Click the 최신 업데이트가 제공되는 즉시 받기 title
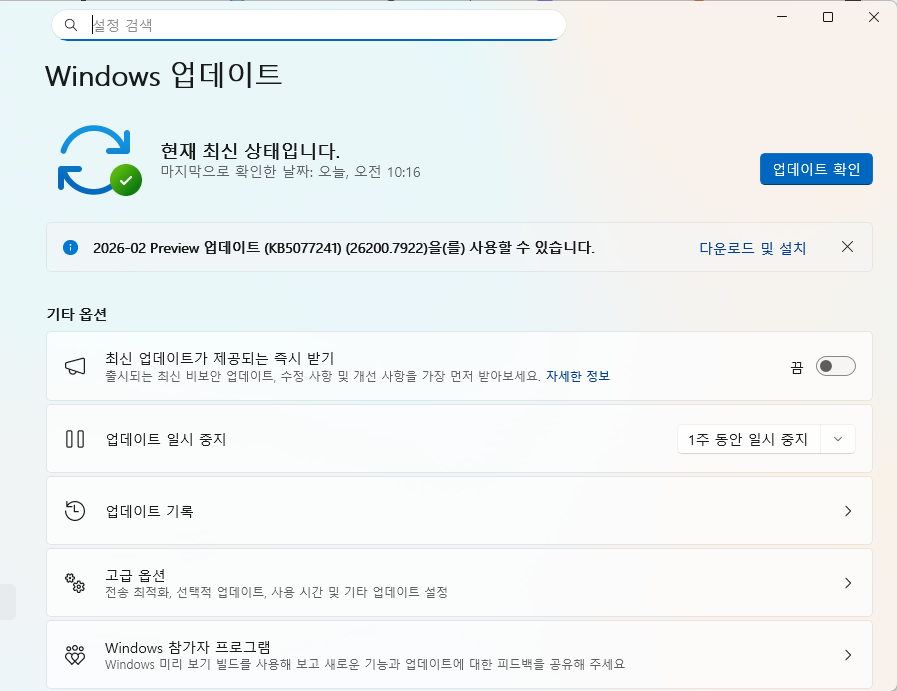Image resolution: width=897 pixels, height=691 pixels. point(220,358)
